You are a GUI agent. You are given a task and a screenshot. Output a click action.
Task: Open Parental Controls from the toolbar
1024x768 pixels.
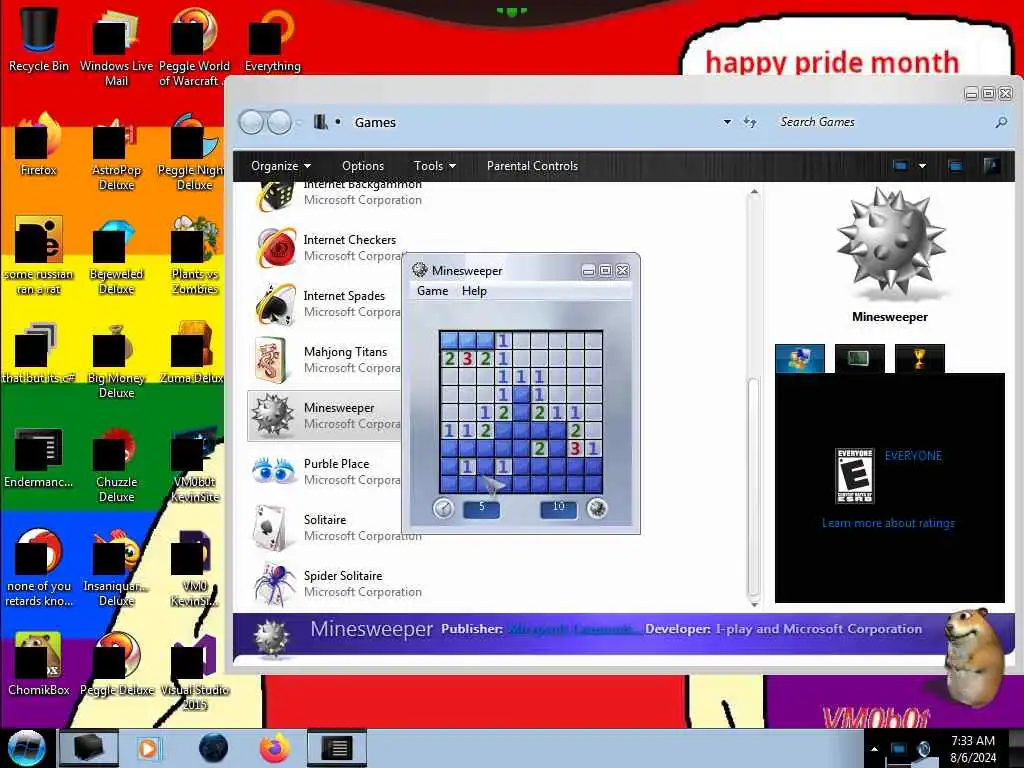pyautogui.click(x=532, y=166)
